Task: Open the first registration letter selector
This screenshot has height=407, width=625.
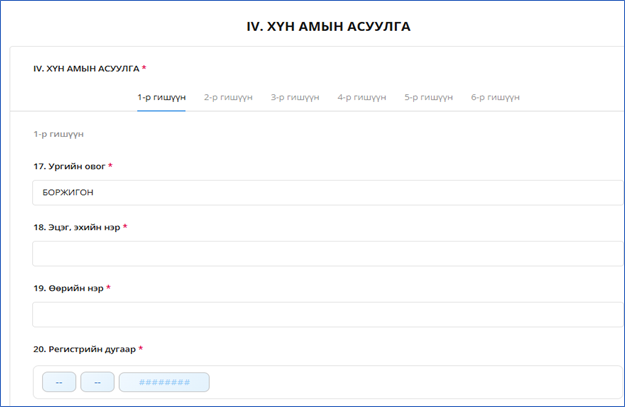Action: coord(59,382)
